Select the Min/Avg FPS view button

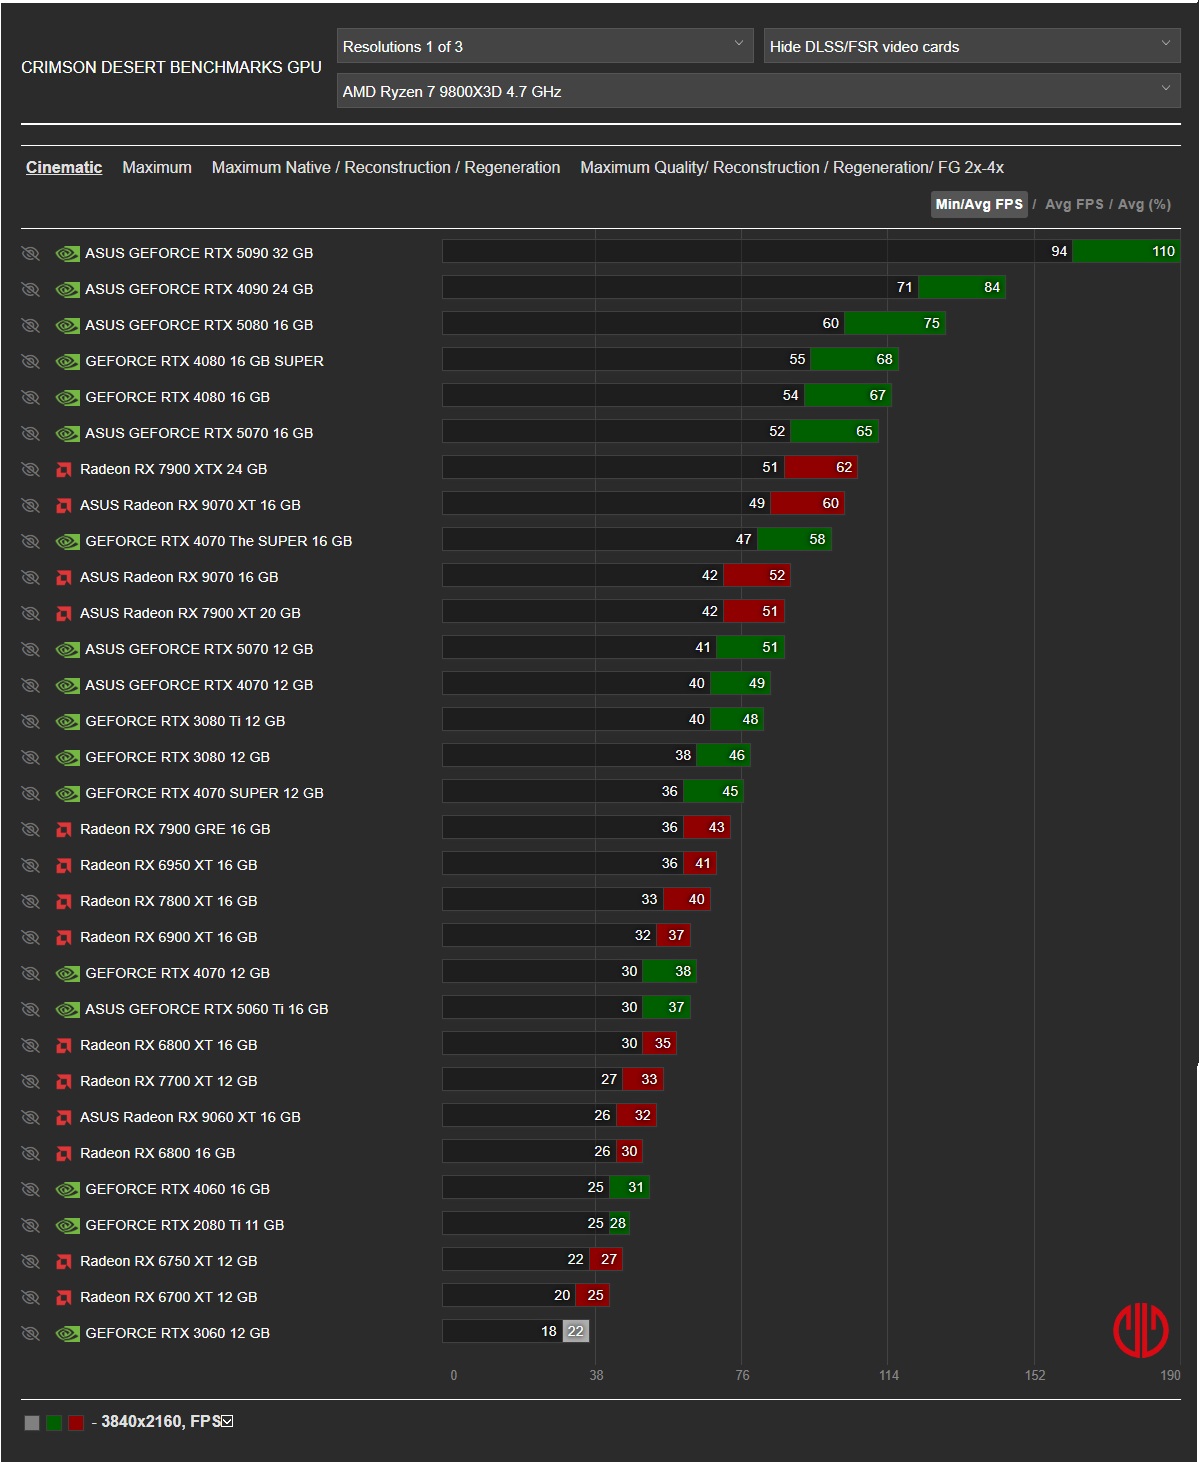pos(979,204)
